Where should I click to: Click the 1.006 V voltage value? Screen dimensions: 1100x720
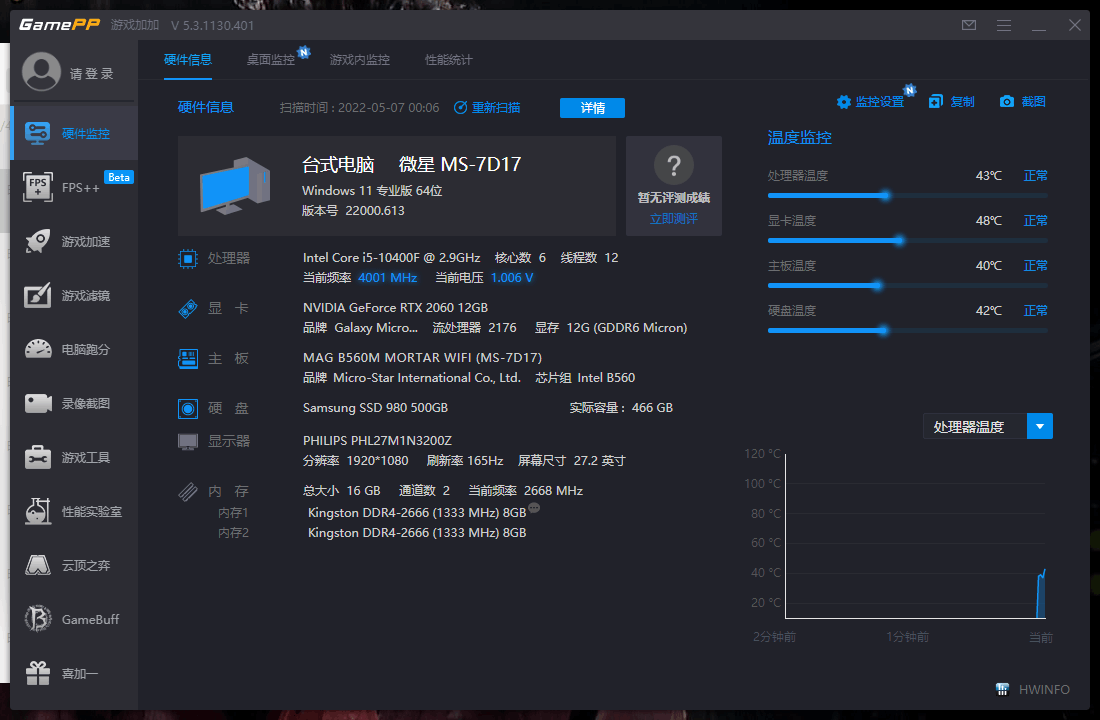pyautogui.click(x=512, y=278)
